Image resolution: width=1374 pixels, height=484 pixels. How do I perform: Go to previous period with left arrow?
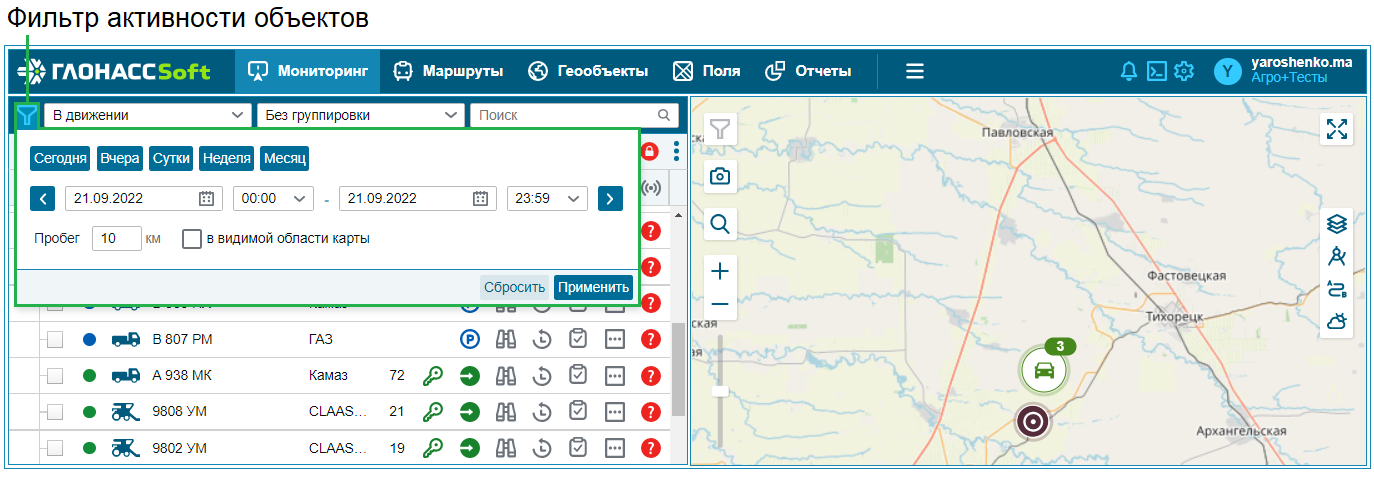coord(43,198)
